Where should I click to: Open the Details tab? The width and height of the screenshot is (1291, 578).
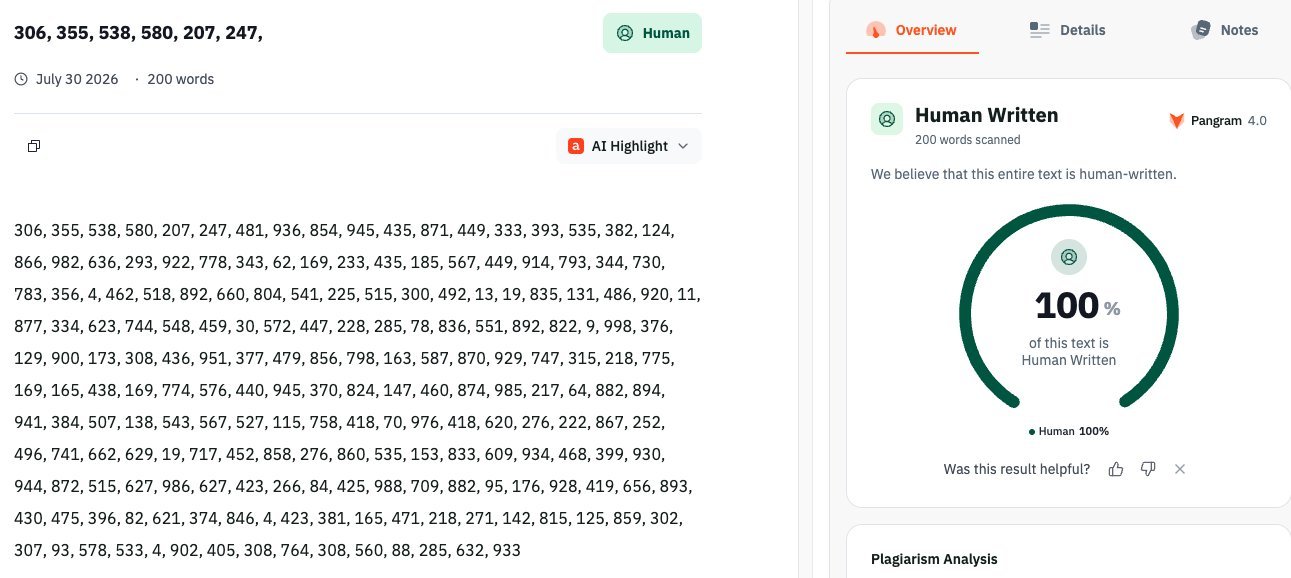1068,30
